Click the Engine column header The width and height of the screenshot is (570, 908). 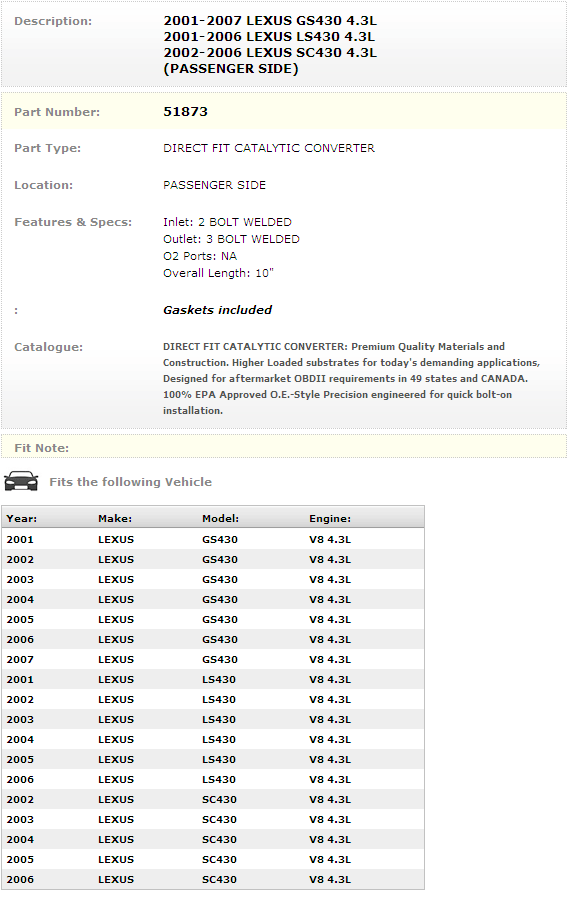(330, 518)
